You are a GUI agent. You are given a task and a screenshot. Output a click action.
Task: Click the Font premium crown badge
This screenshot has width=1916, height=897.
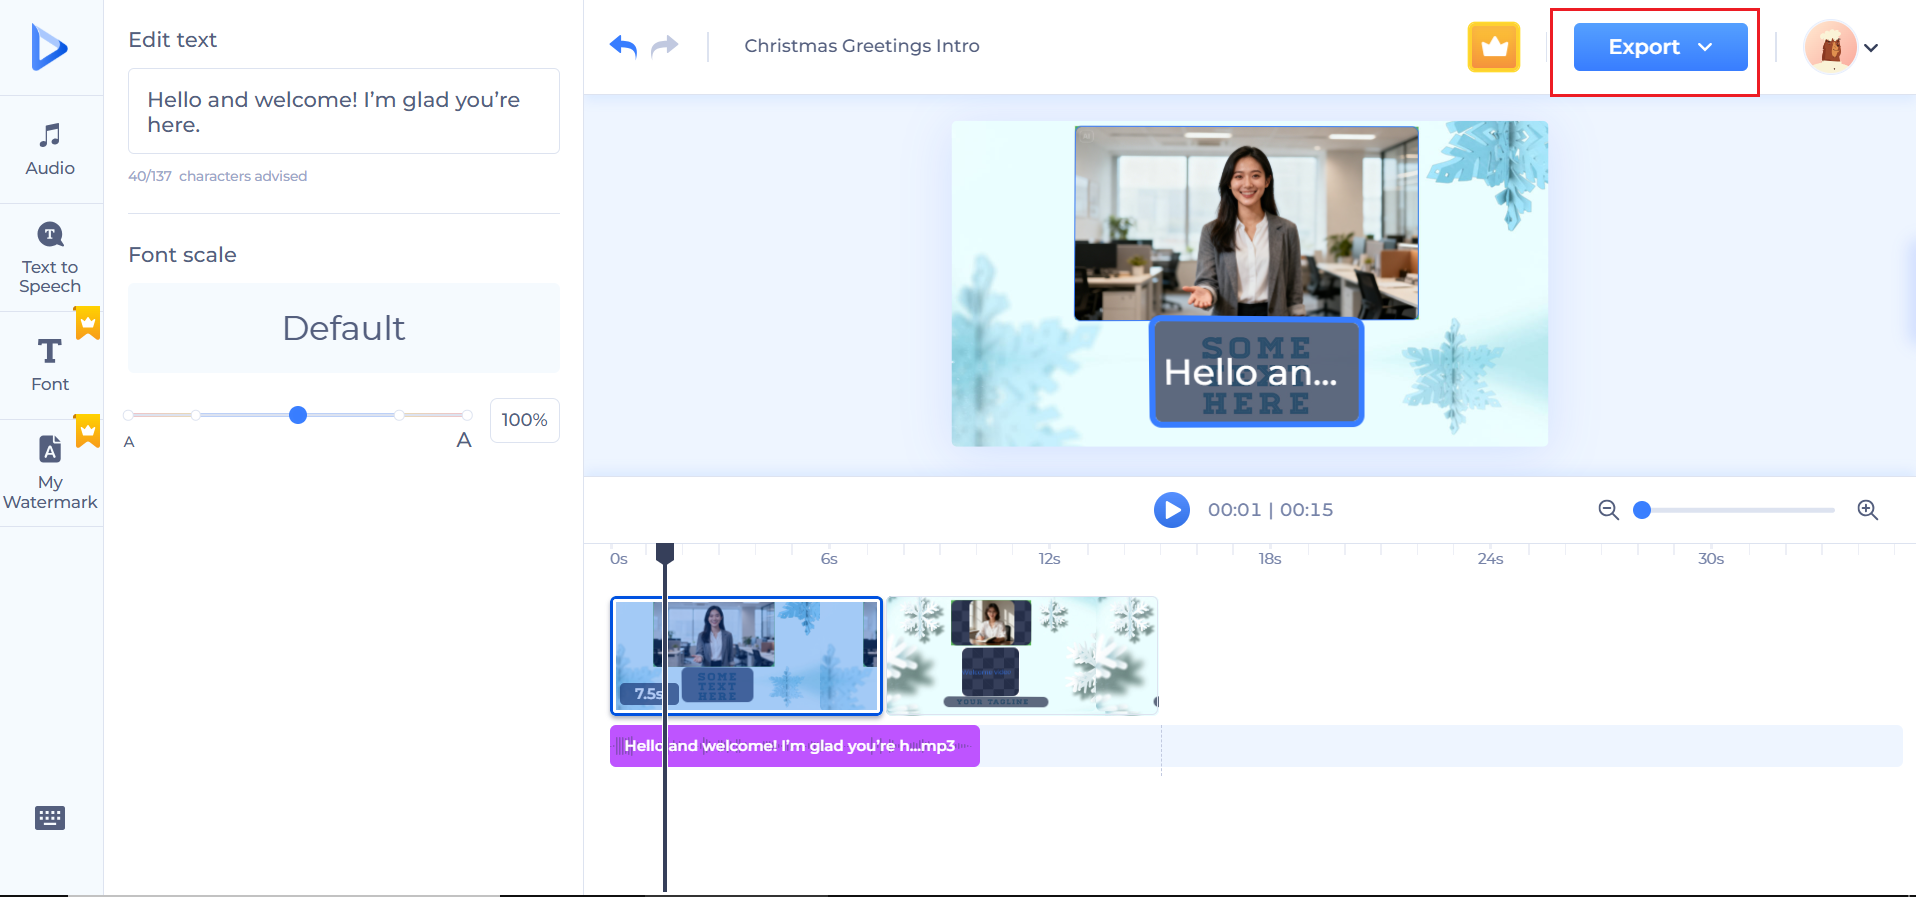click(88, 323)
